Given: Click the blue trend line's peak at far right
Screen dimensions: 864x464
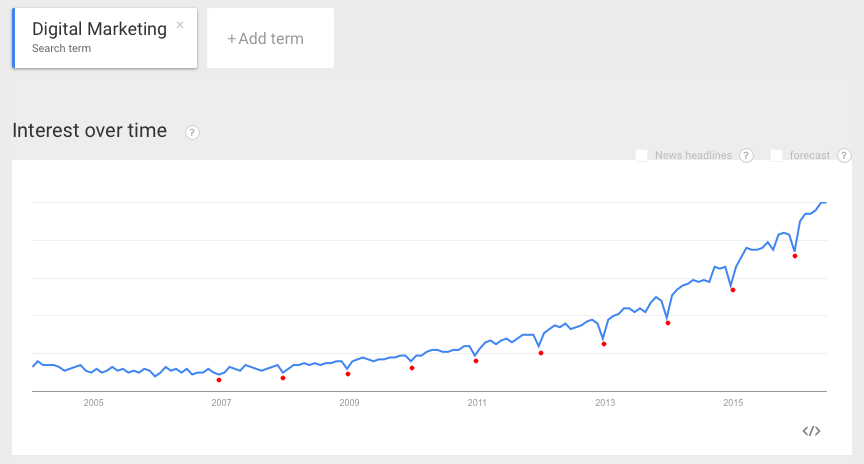Looking at the screenshot, I should point(824,203).
